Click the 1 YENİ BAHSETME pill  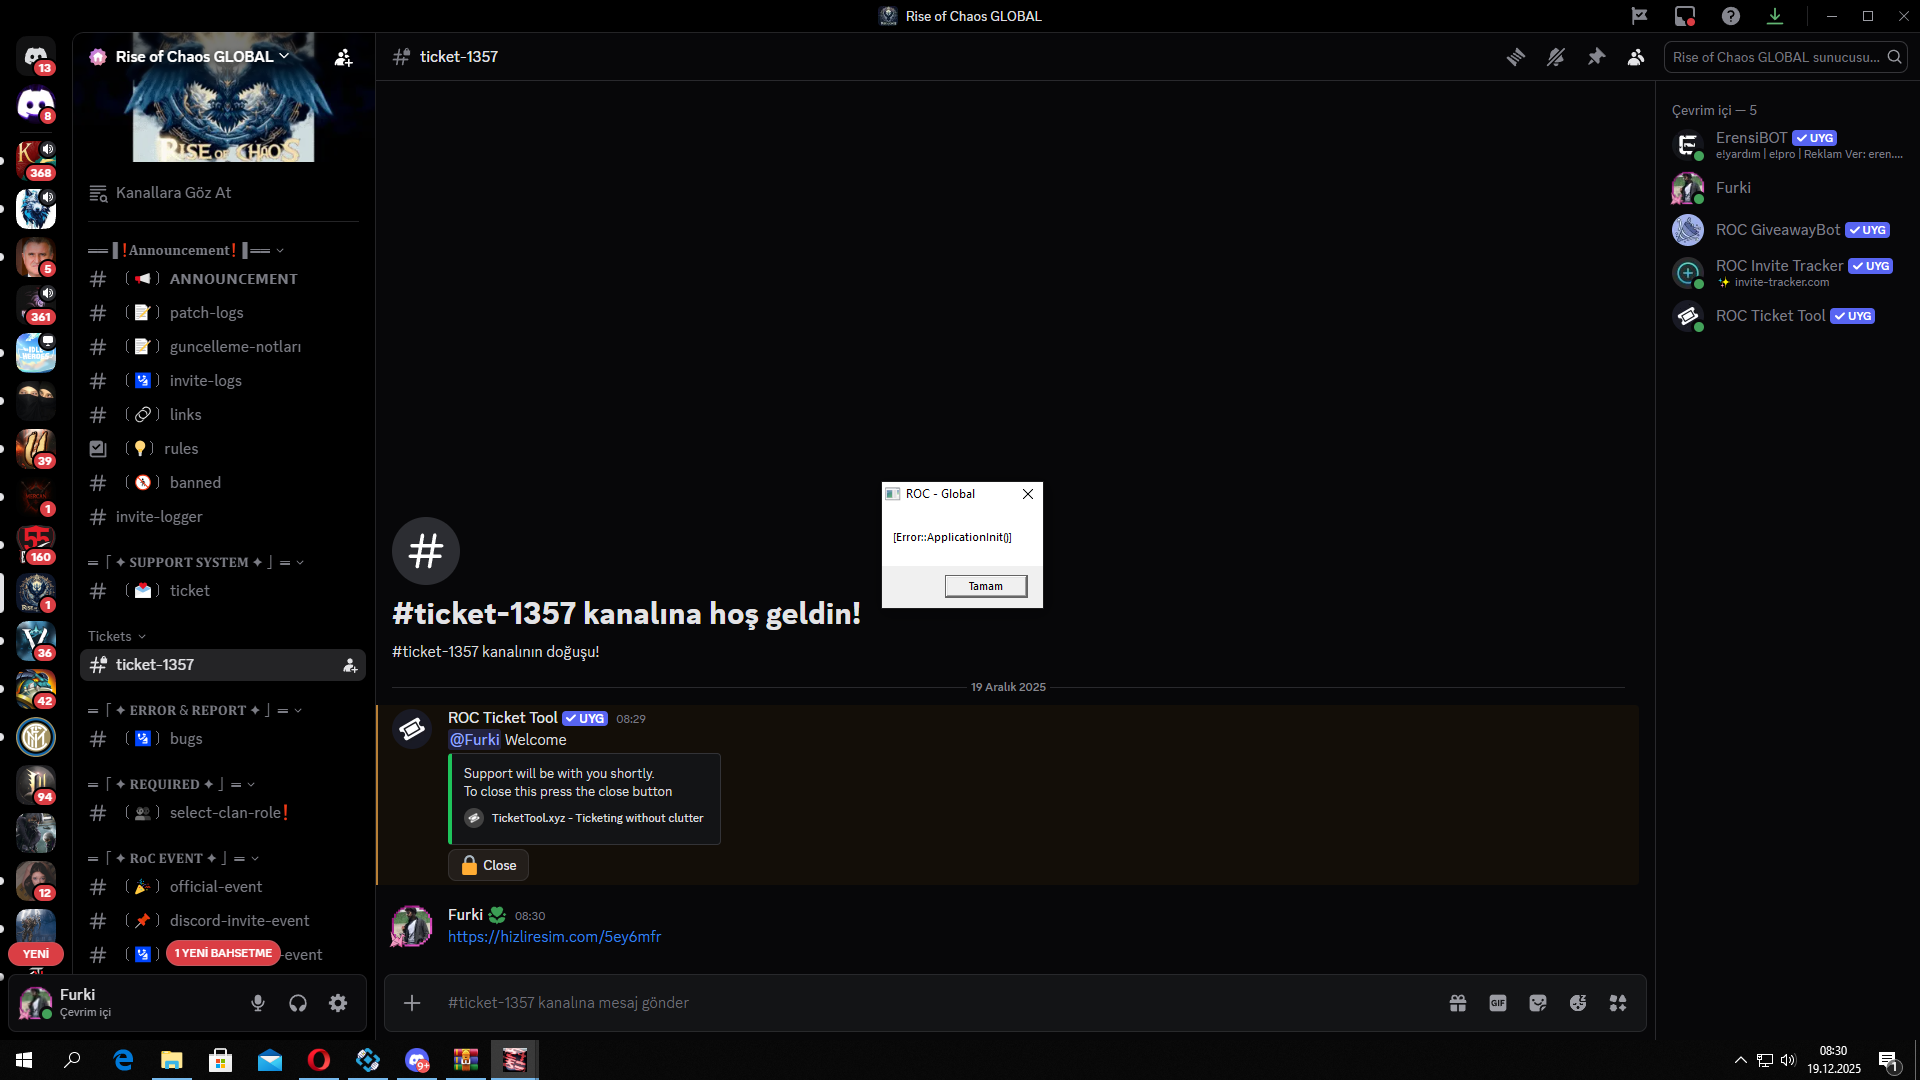223,953
